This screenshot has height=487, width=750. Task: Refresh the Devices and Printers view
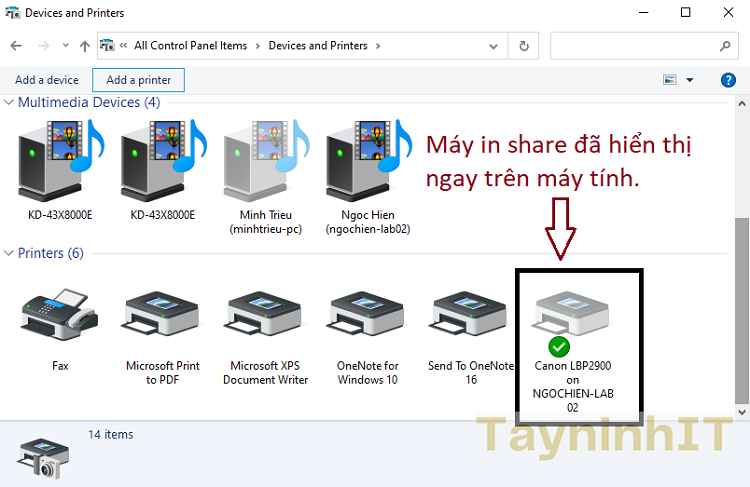point(523,46)
